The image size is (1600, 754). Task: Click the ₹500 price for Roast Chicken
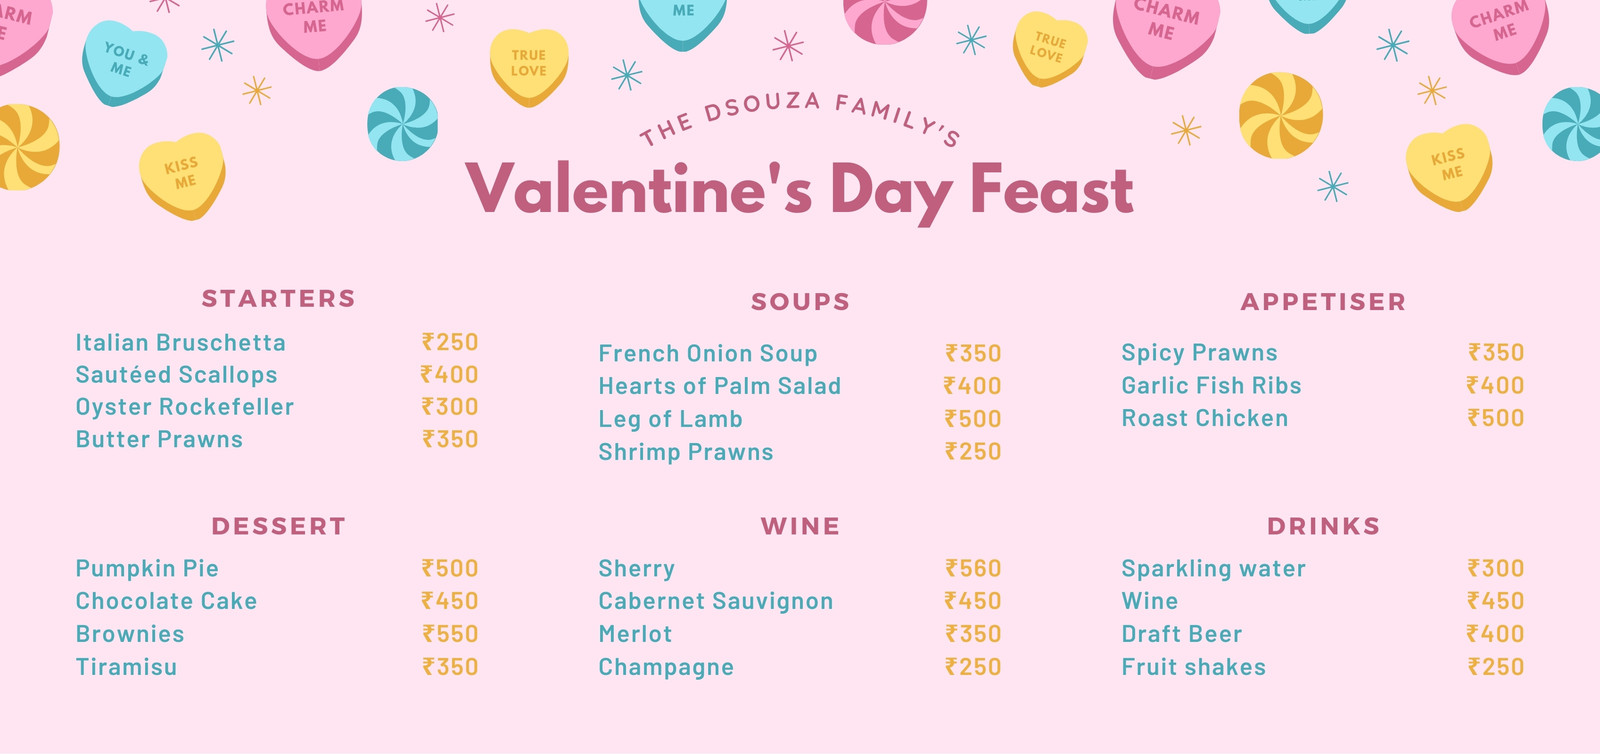coord(1495,418)
